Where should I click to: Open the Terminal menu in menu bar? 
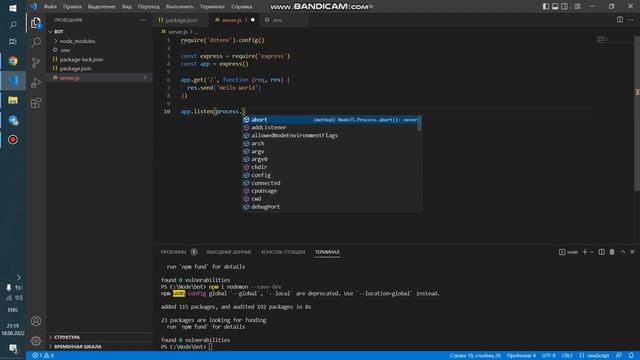[212, 7]
